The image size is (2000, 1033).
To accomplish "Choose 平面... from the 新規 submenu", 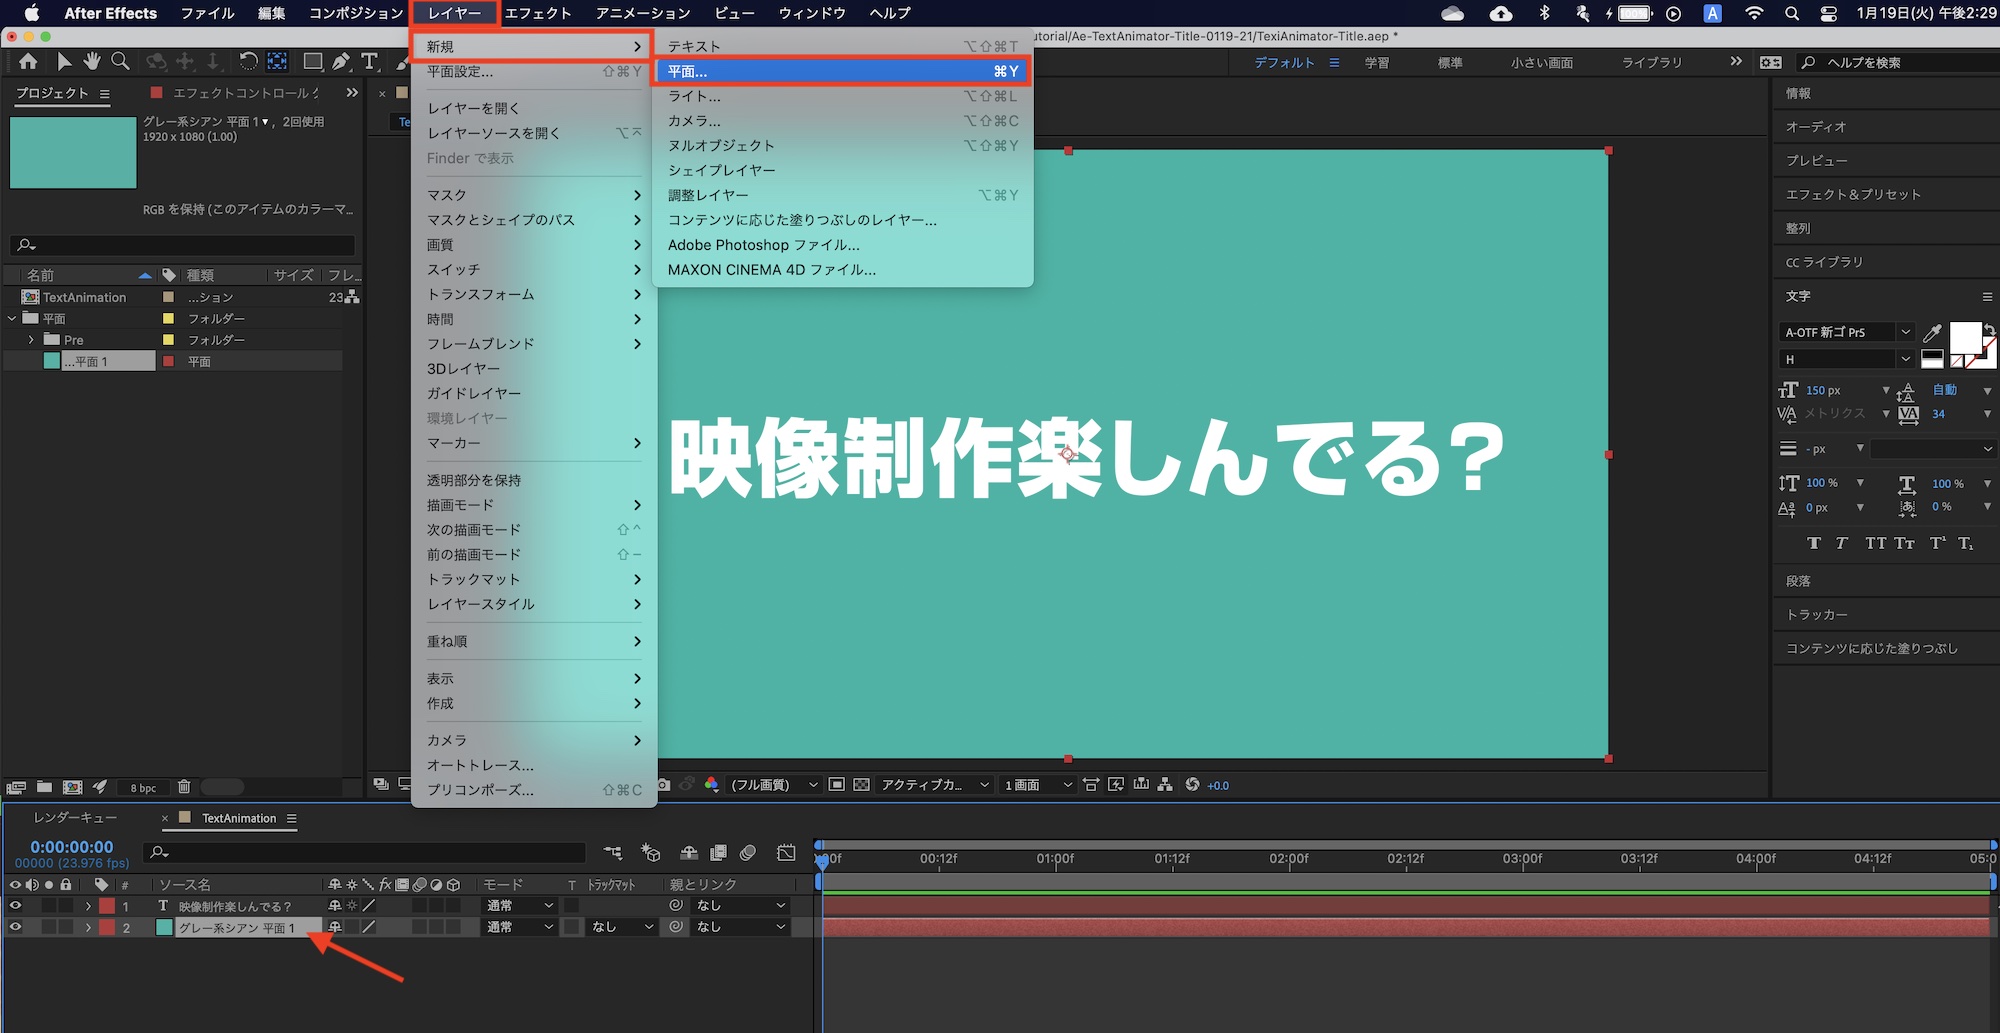I will point(841,72).
